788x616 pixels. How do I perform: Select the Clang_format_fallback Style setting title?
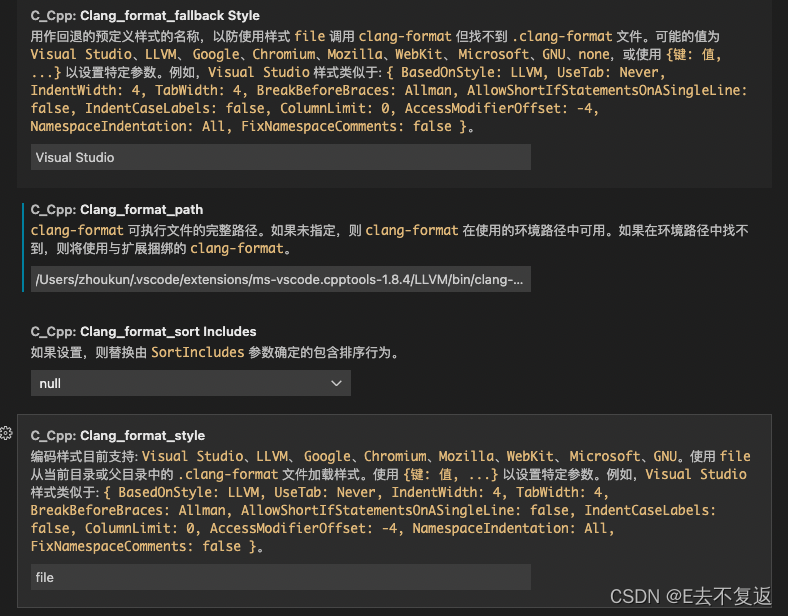(x=145, y=16)
